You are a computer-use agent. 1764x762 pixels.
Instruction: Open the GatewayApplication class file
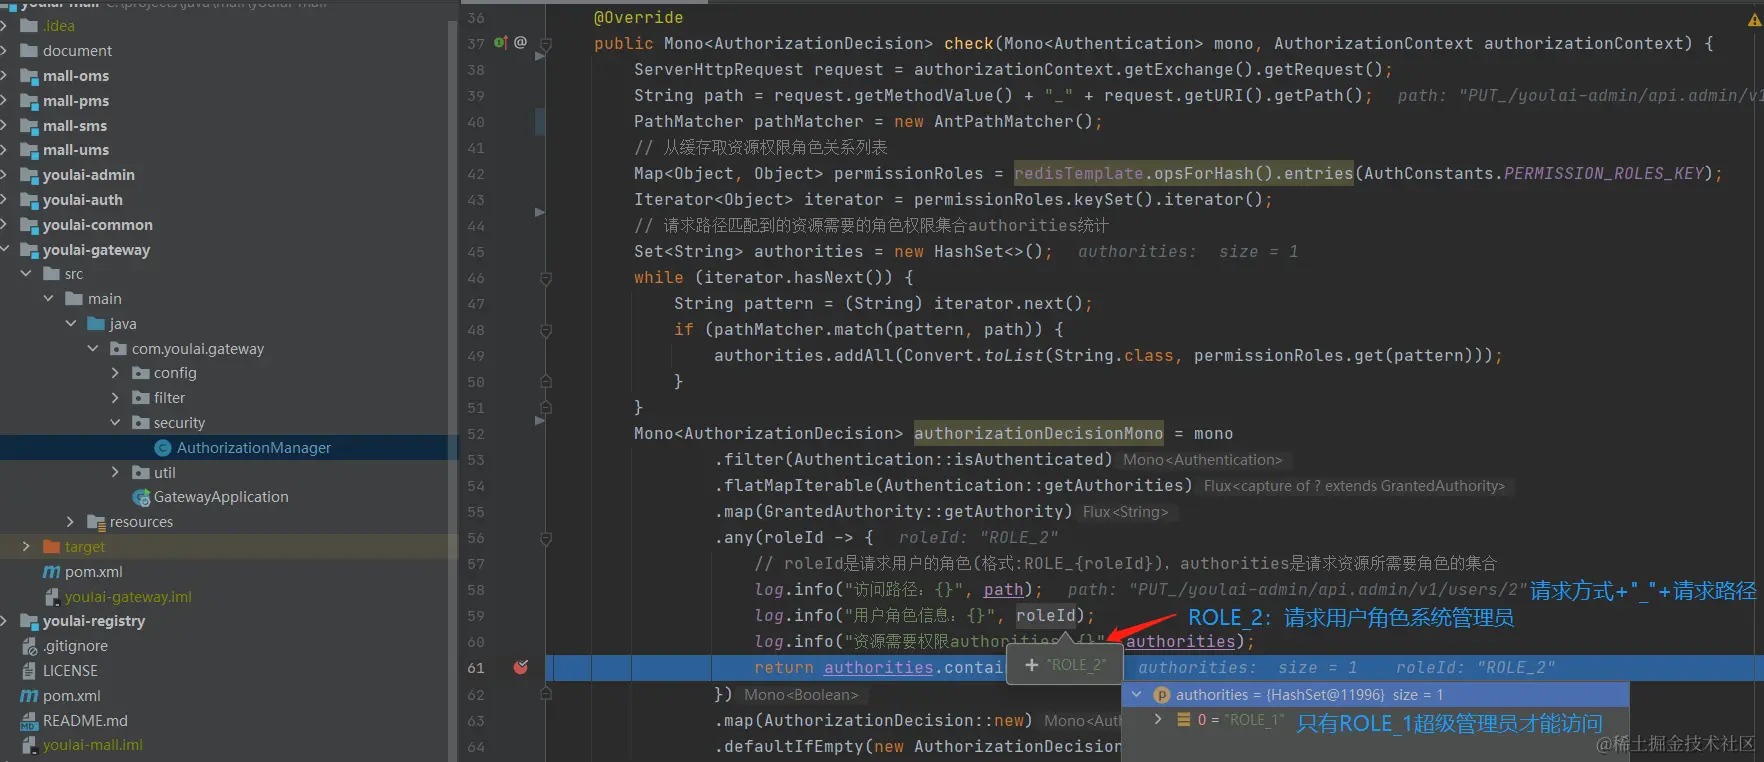tap(221, 497)
